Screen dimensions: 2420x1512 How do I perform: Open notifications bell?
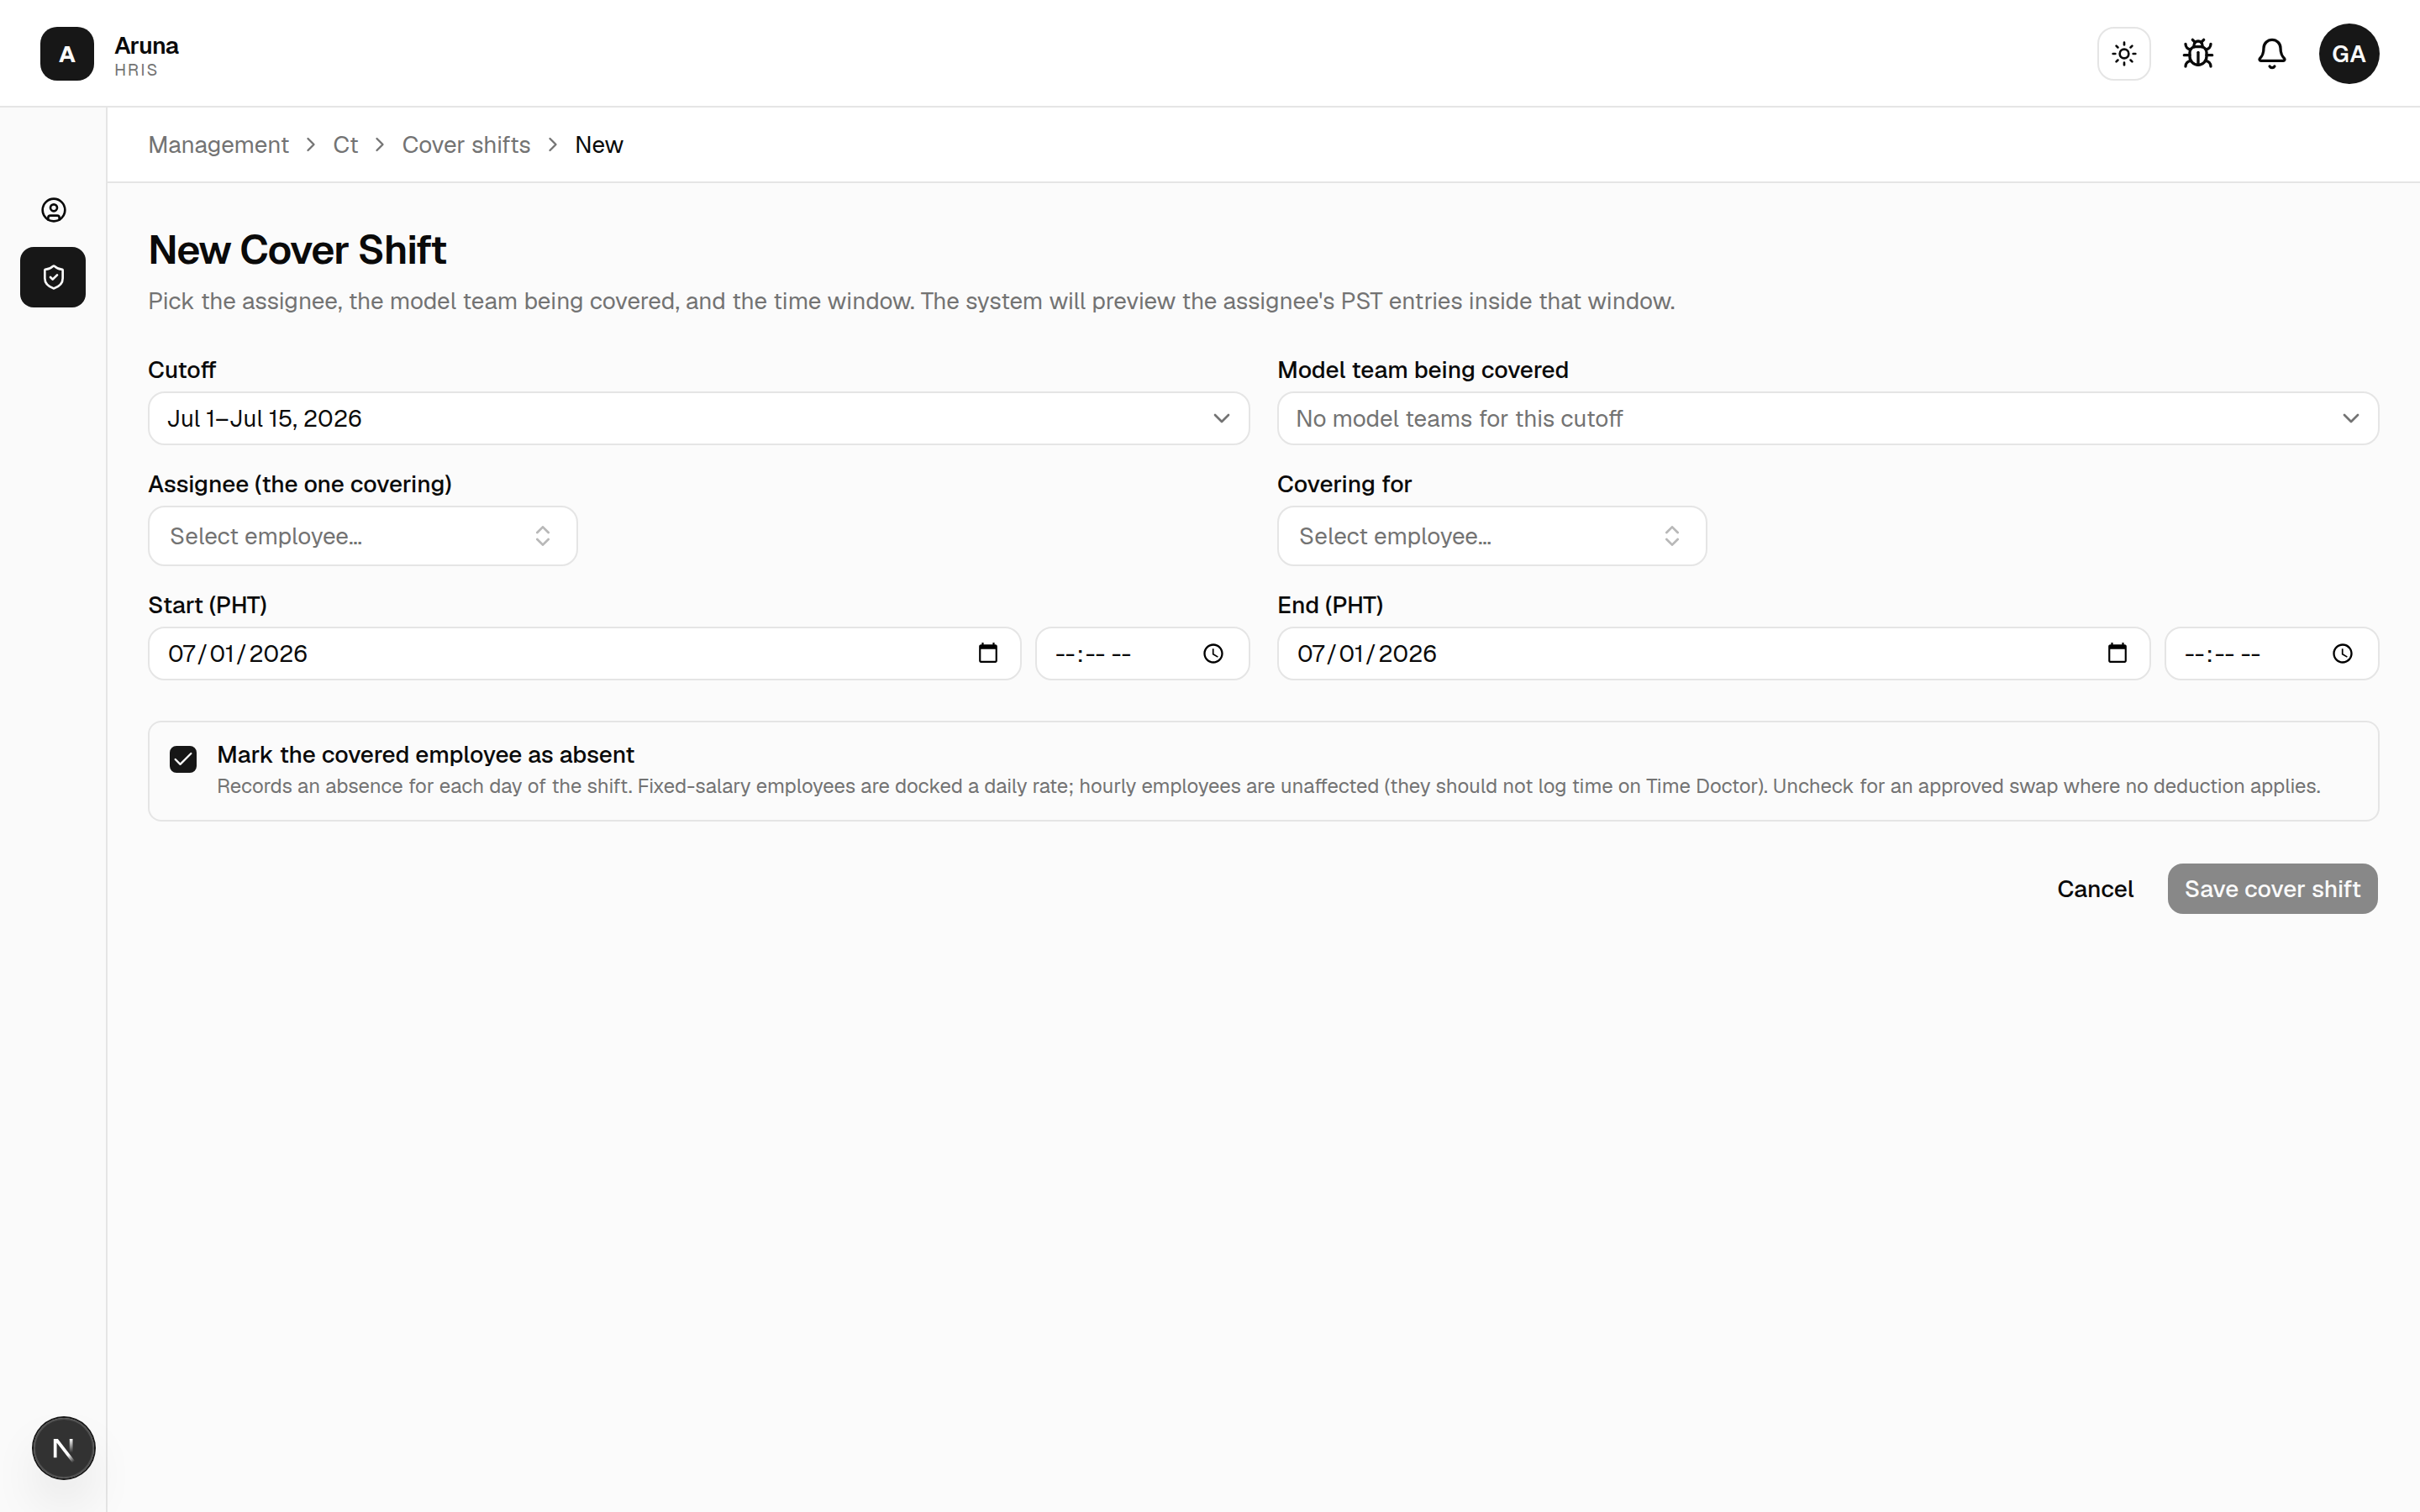2272,54
